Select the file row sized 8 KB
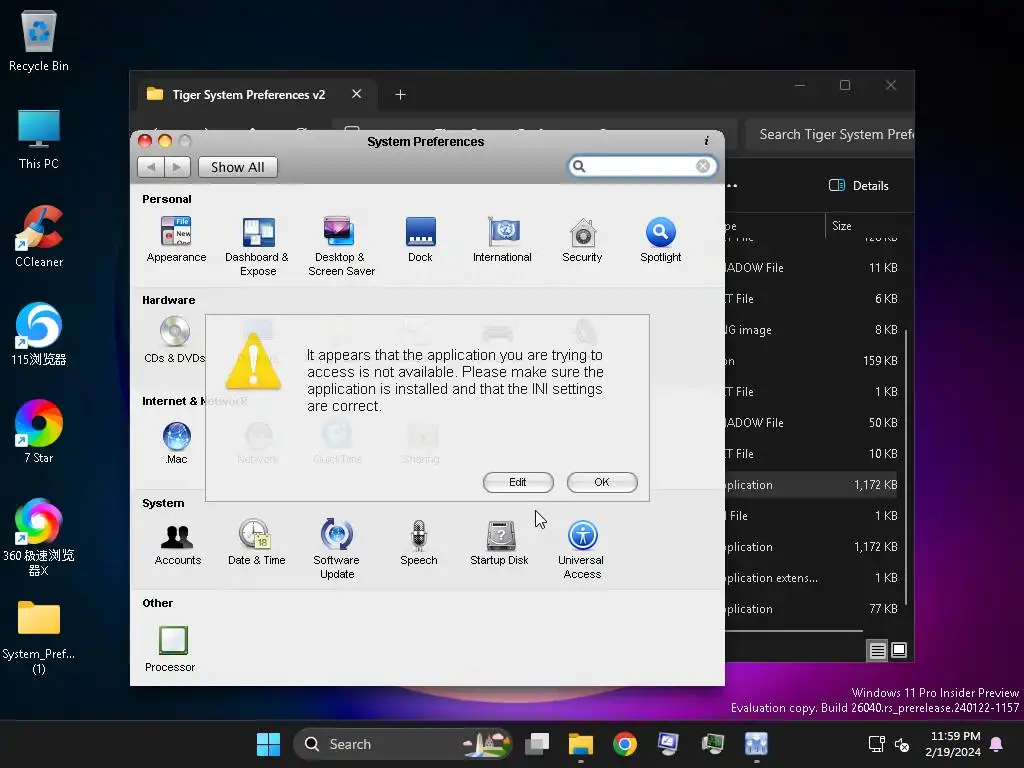The image size is (1024, 768). tap(810, 330)
